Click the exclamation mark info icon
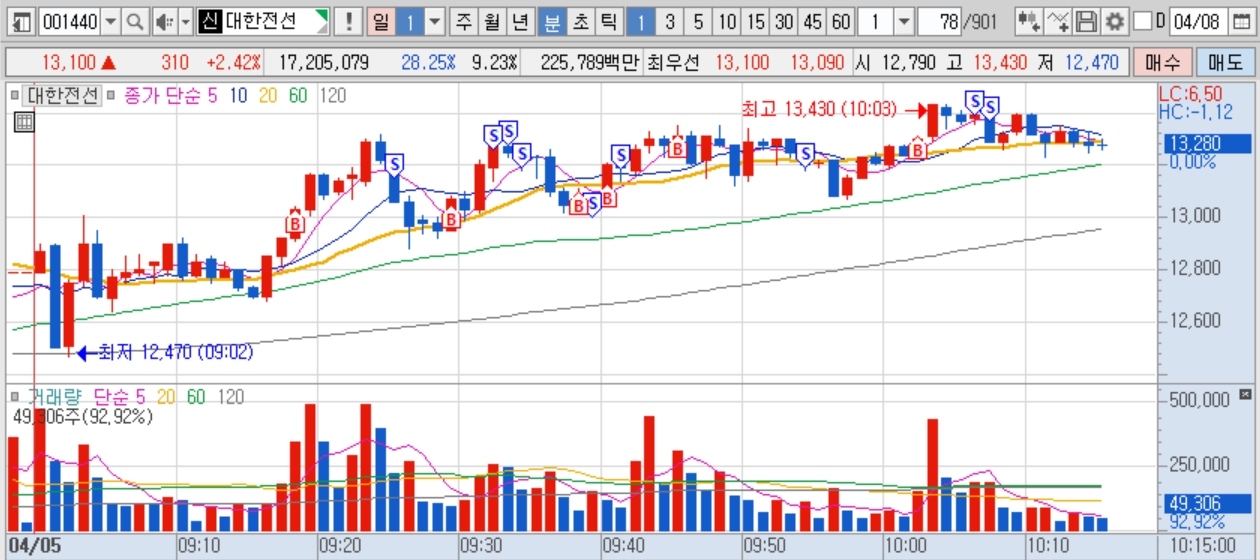 click(348, 21)
